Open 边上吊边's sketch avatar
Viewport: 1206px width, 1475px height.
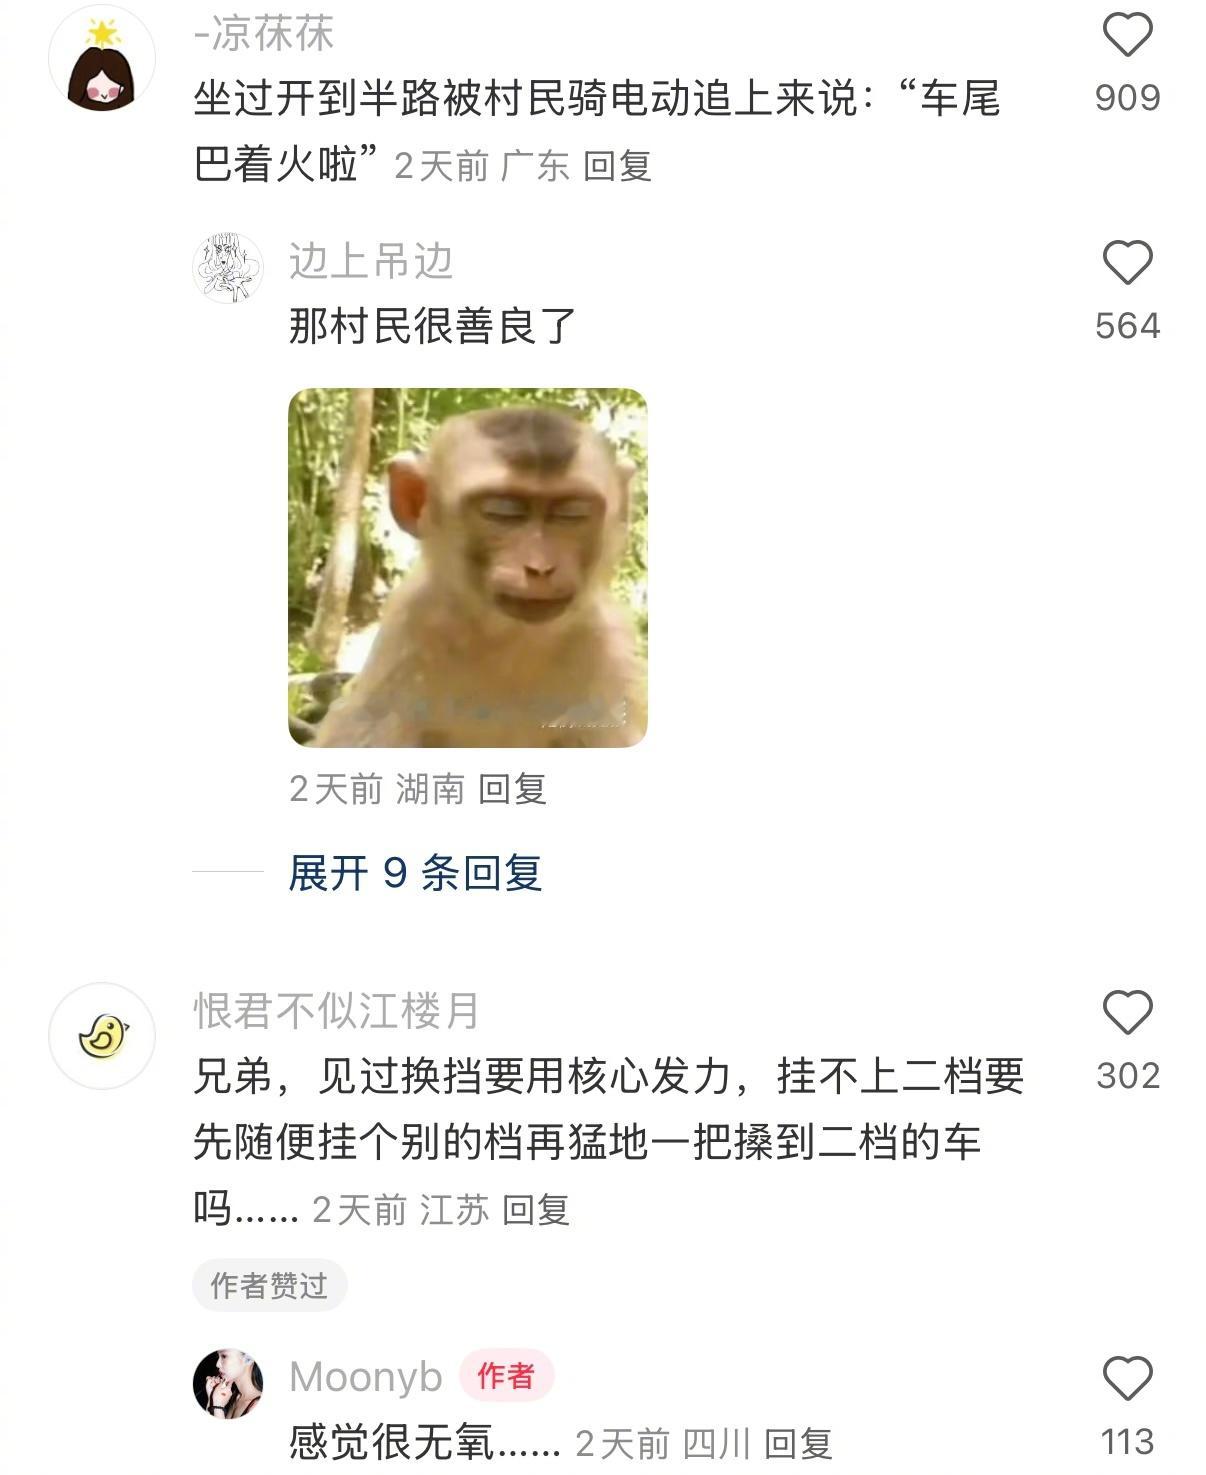[x=228, y=267]
